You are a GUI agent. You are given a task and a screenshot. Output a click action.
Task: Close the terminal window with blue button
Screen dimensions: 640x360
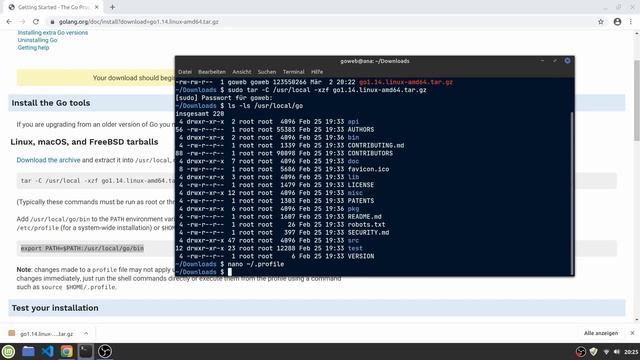pyautogui.click(x=567, y=61)
